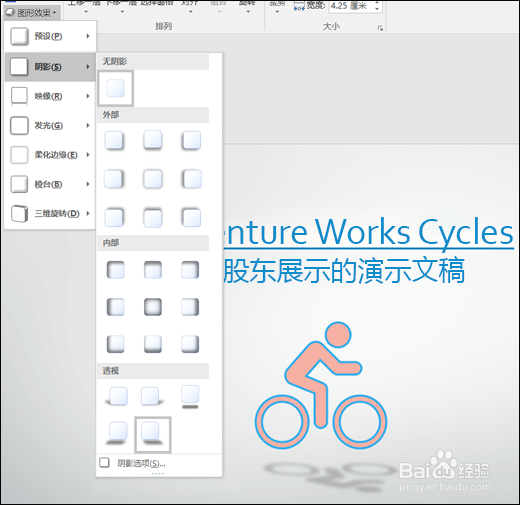The height and width of the screenshot is (505, 520).
Task: Pick third inner shadow in 内部 row two
Action: pyautogui.click(x=190, y=307)
